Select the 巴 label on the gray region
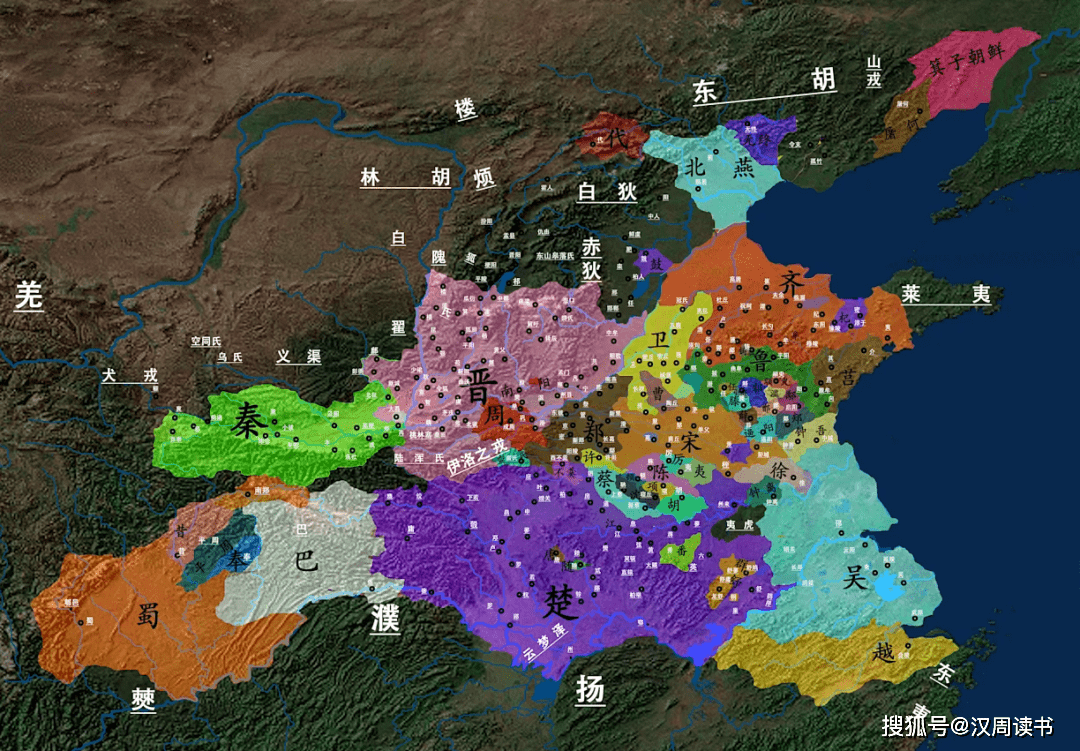The image size is (1080, 751). coord(303,559)
